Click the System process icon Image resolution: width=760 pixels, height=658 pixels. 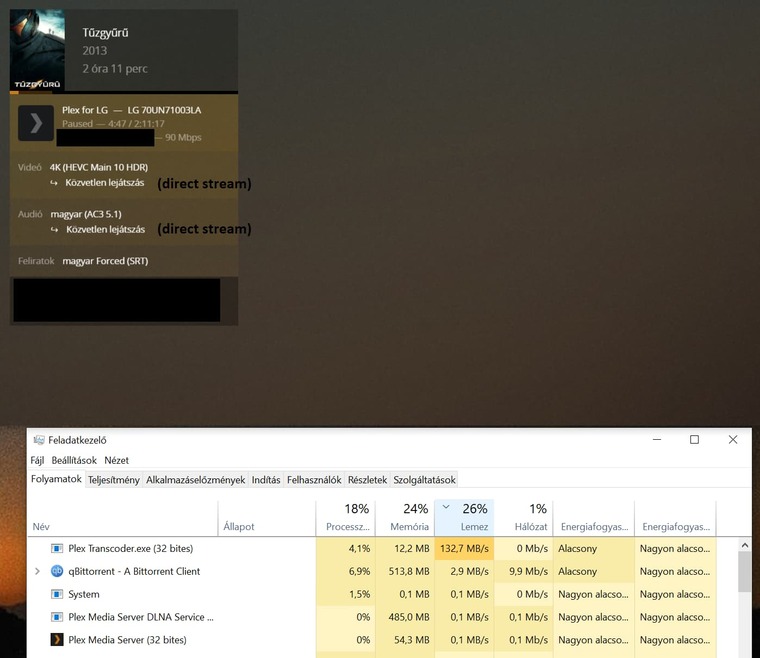coord(57,594)
